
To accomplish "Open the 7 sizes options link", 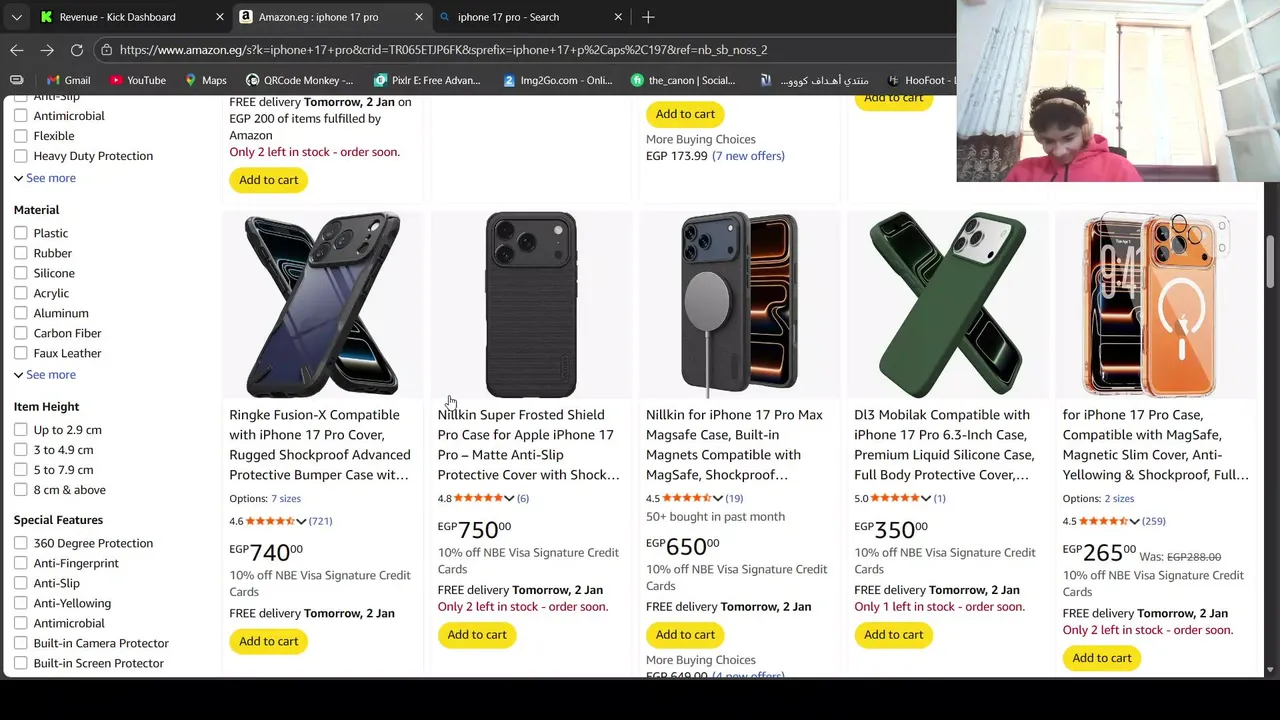I will (286, 499).
